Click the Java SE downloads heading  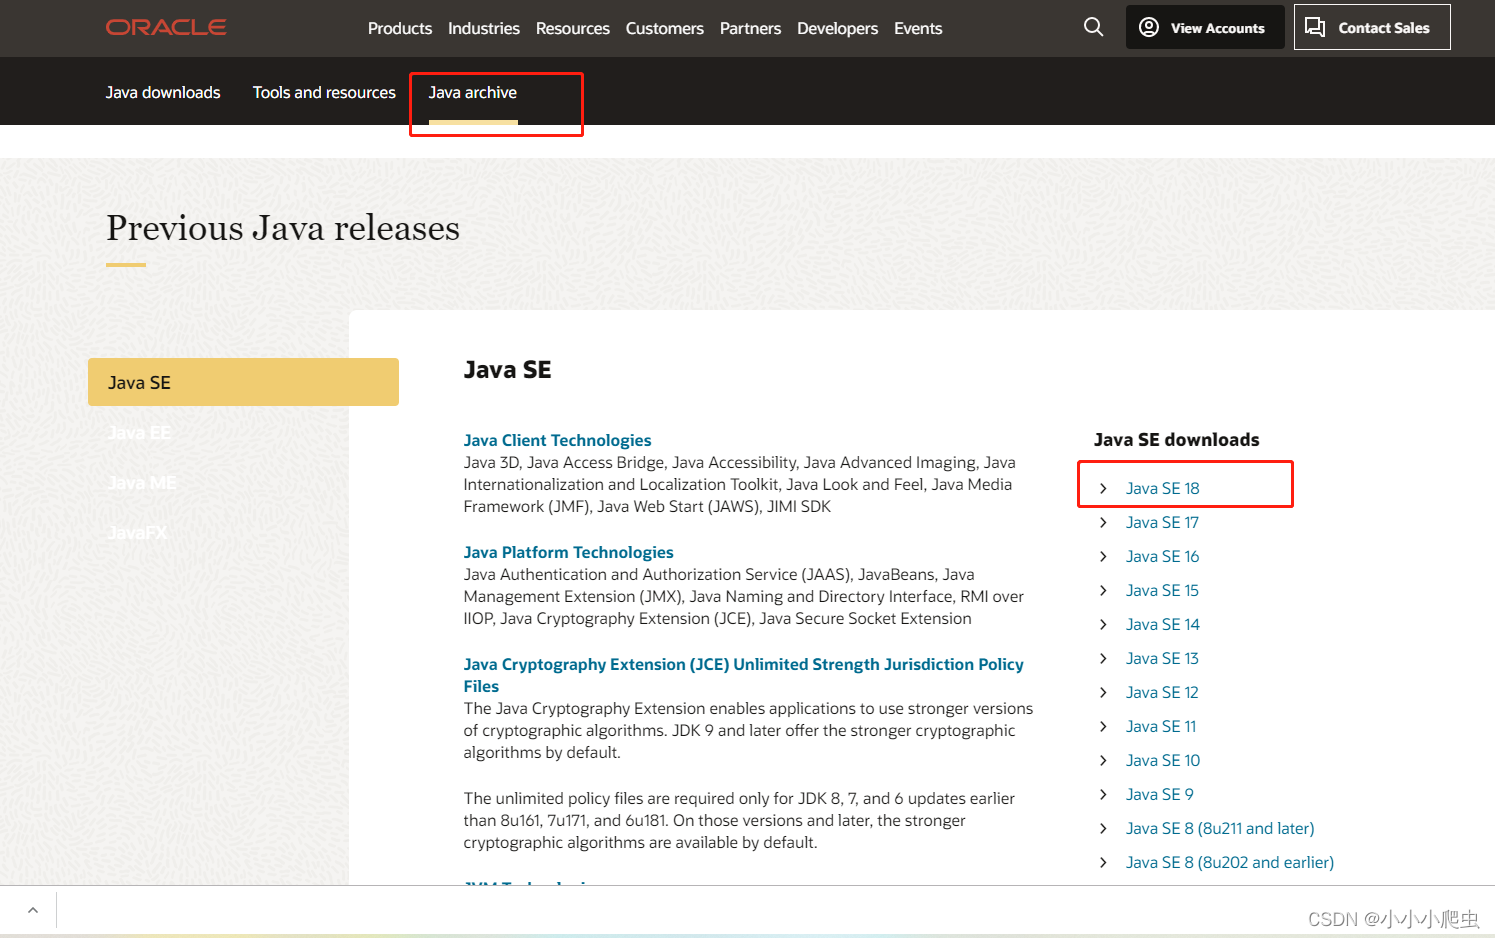(x=1176, y=440)
